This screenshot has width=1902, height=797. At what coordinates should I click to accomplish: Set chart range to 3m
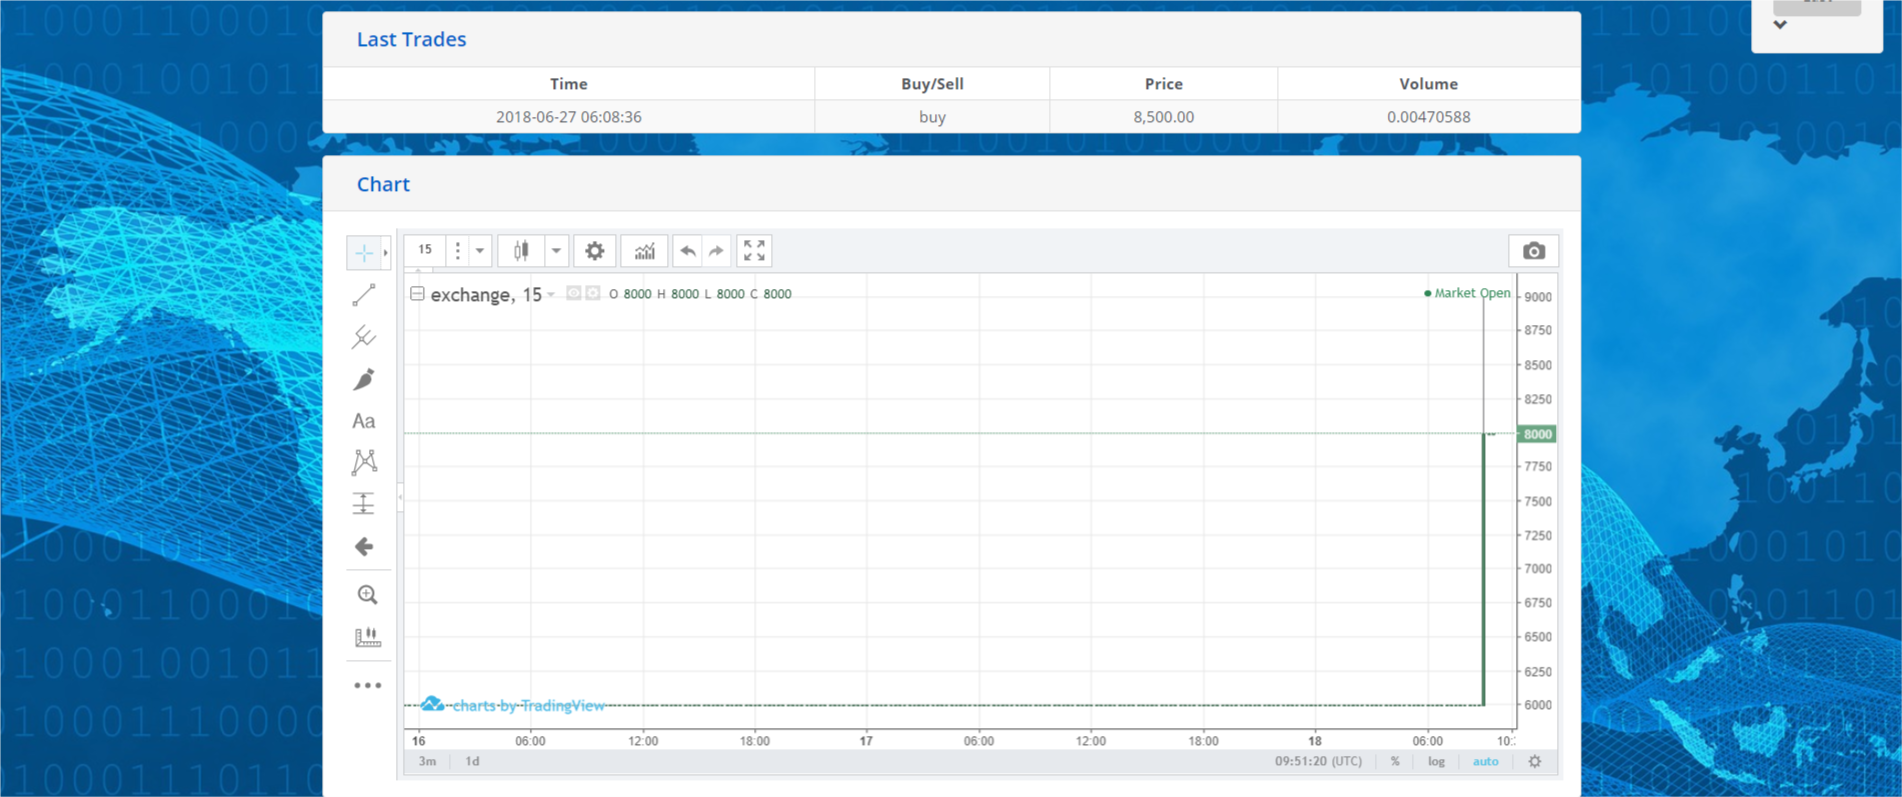(427, 761)
